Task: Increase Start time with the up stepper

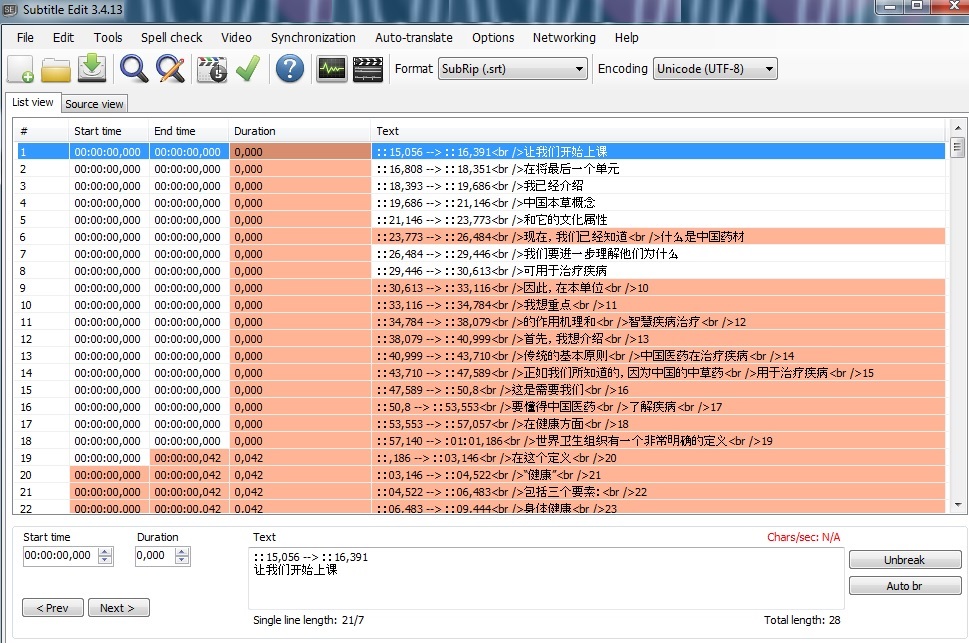Action: [105, 551]
